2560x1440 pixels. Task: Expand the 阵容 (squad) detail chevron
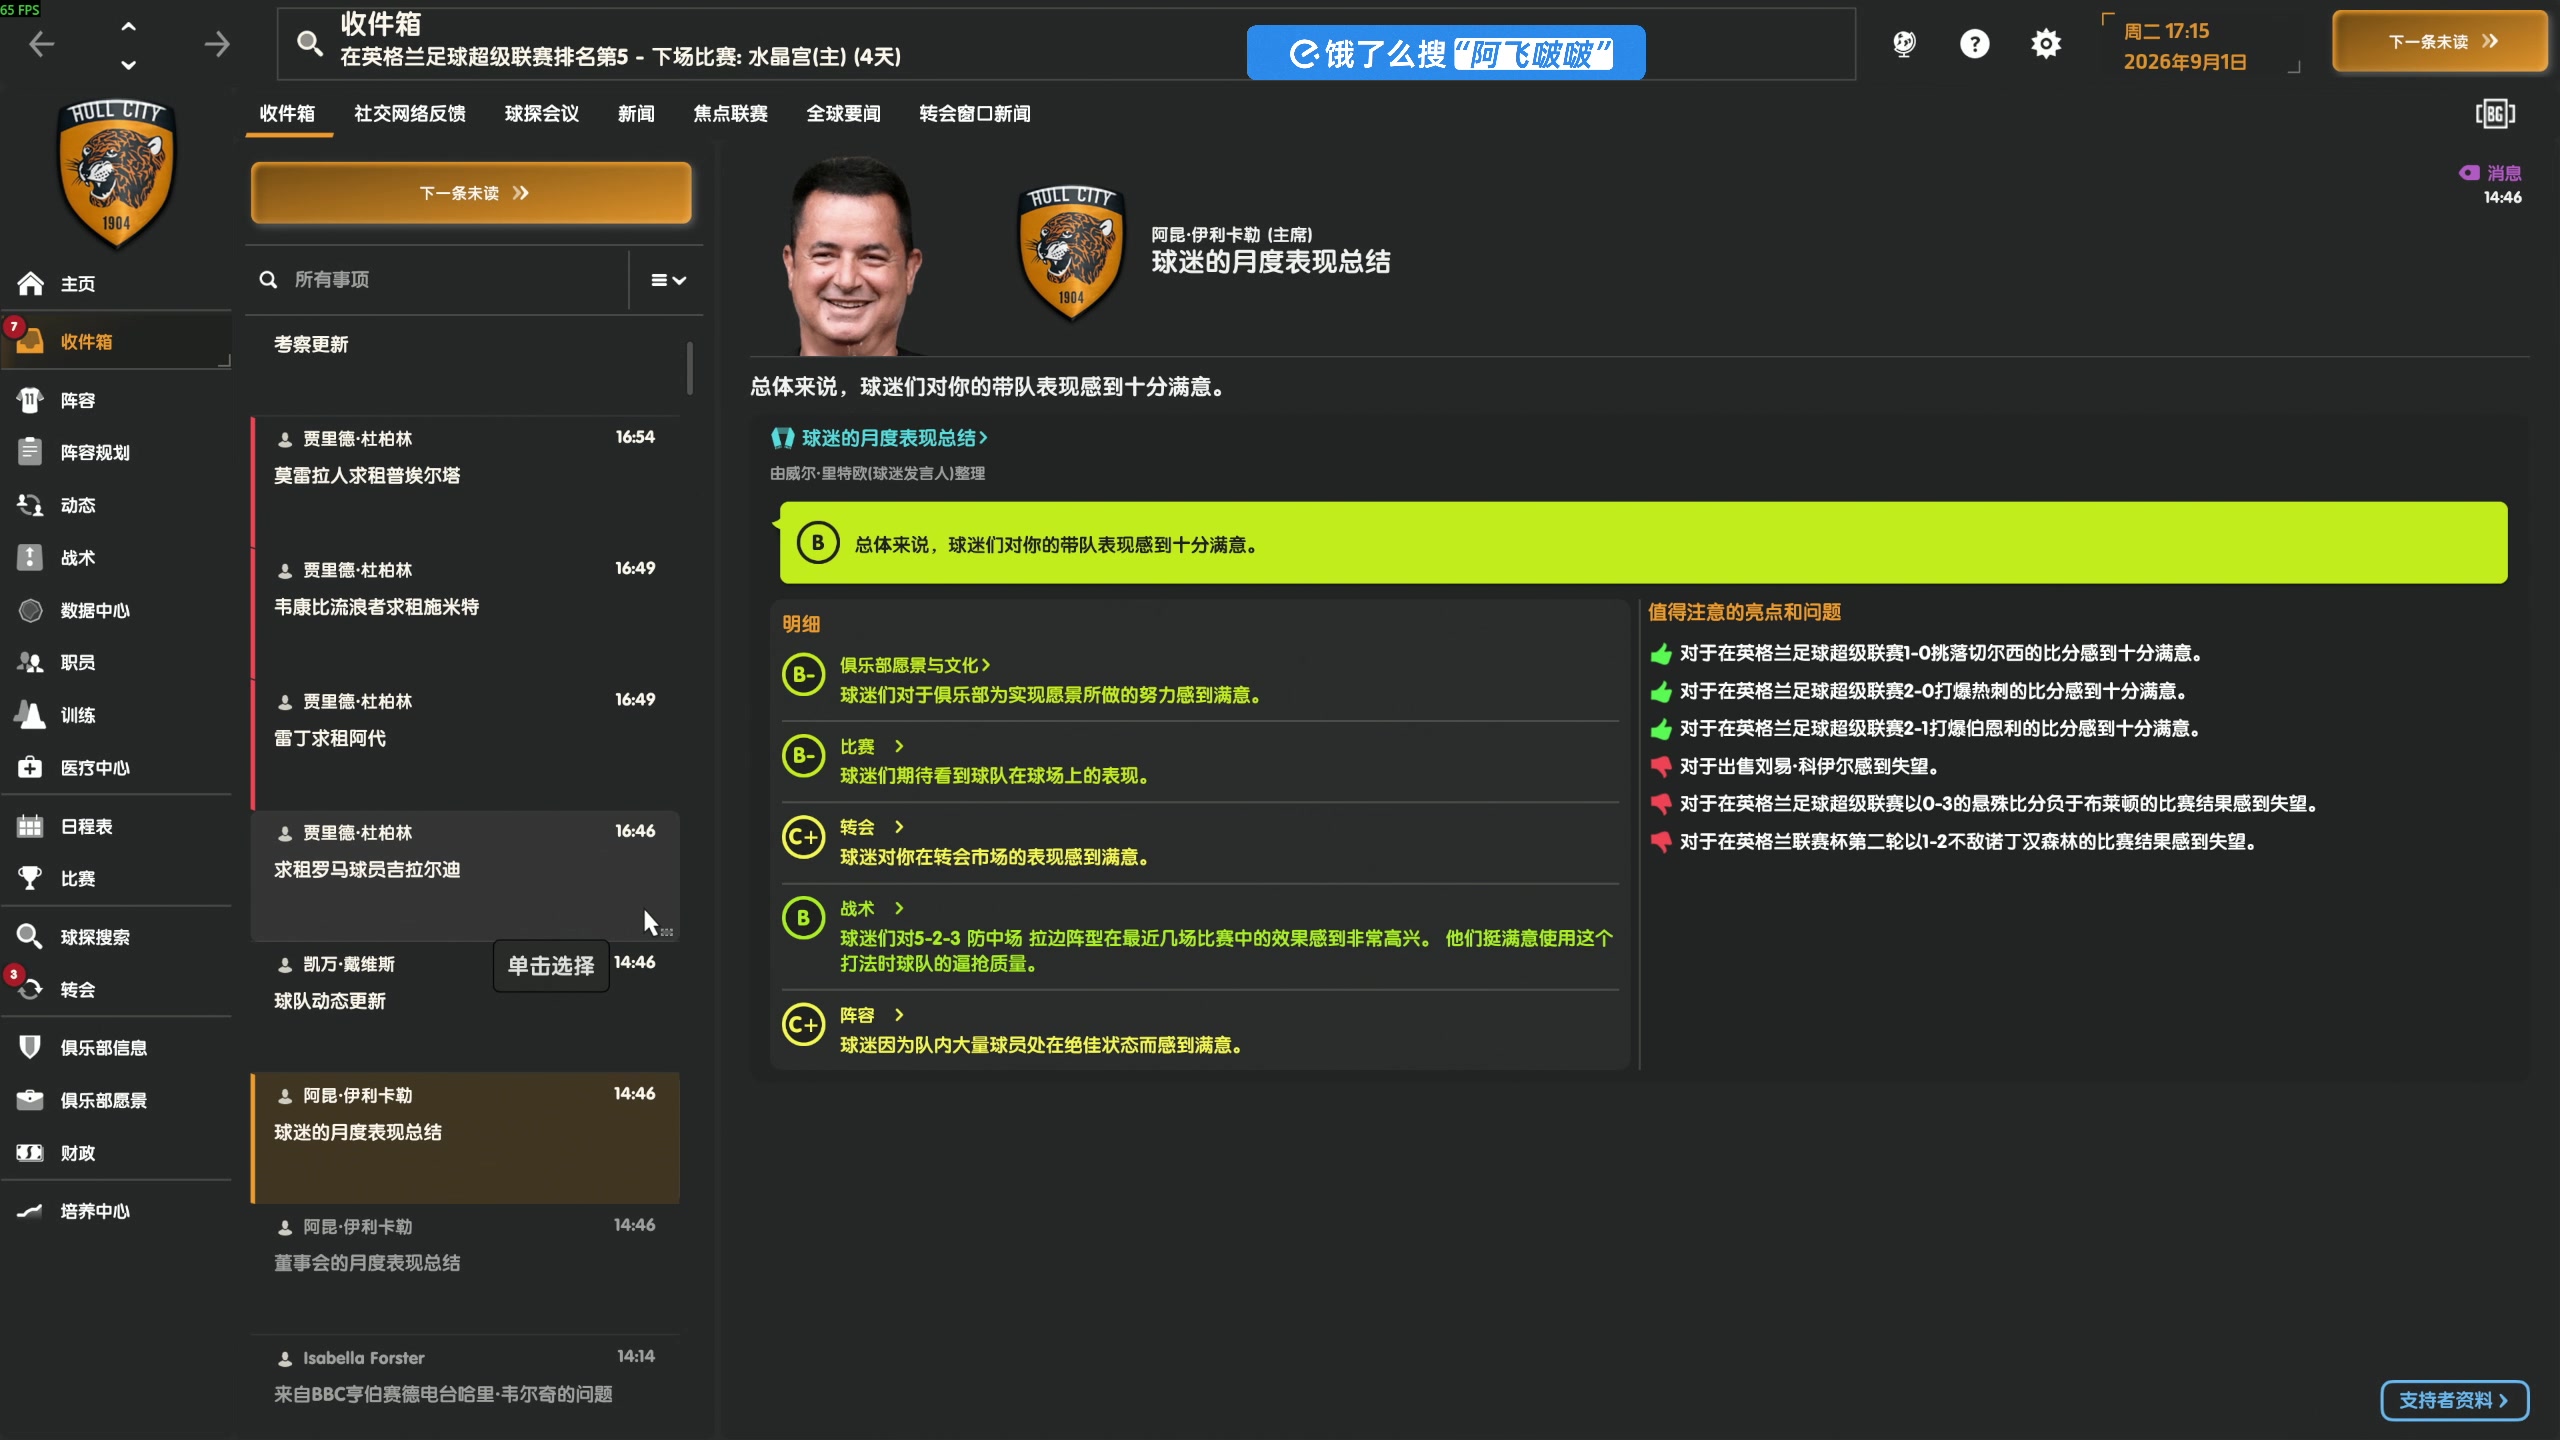click(899, 1015)
